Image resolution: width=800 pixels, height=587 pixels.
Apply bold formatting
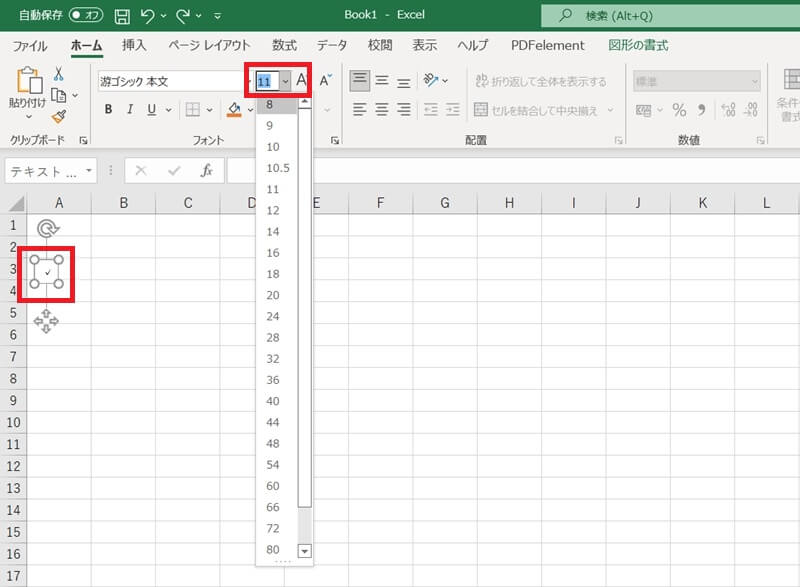(109, 108)
